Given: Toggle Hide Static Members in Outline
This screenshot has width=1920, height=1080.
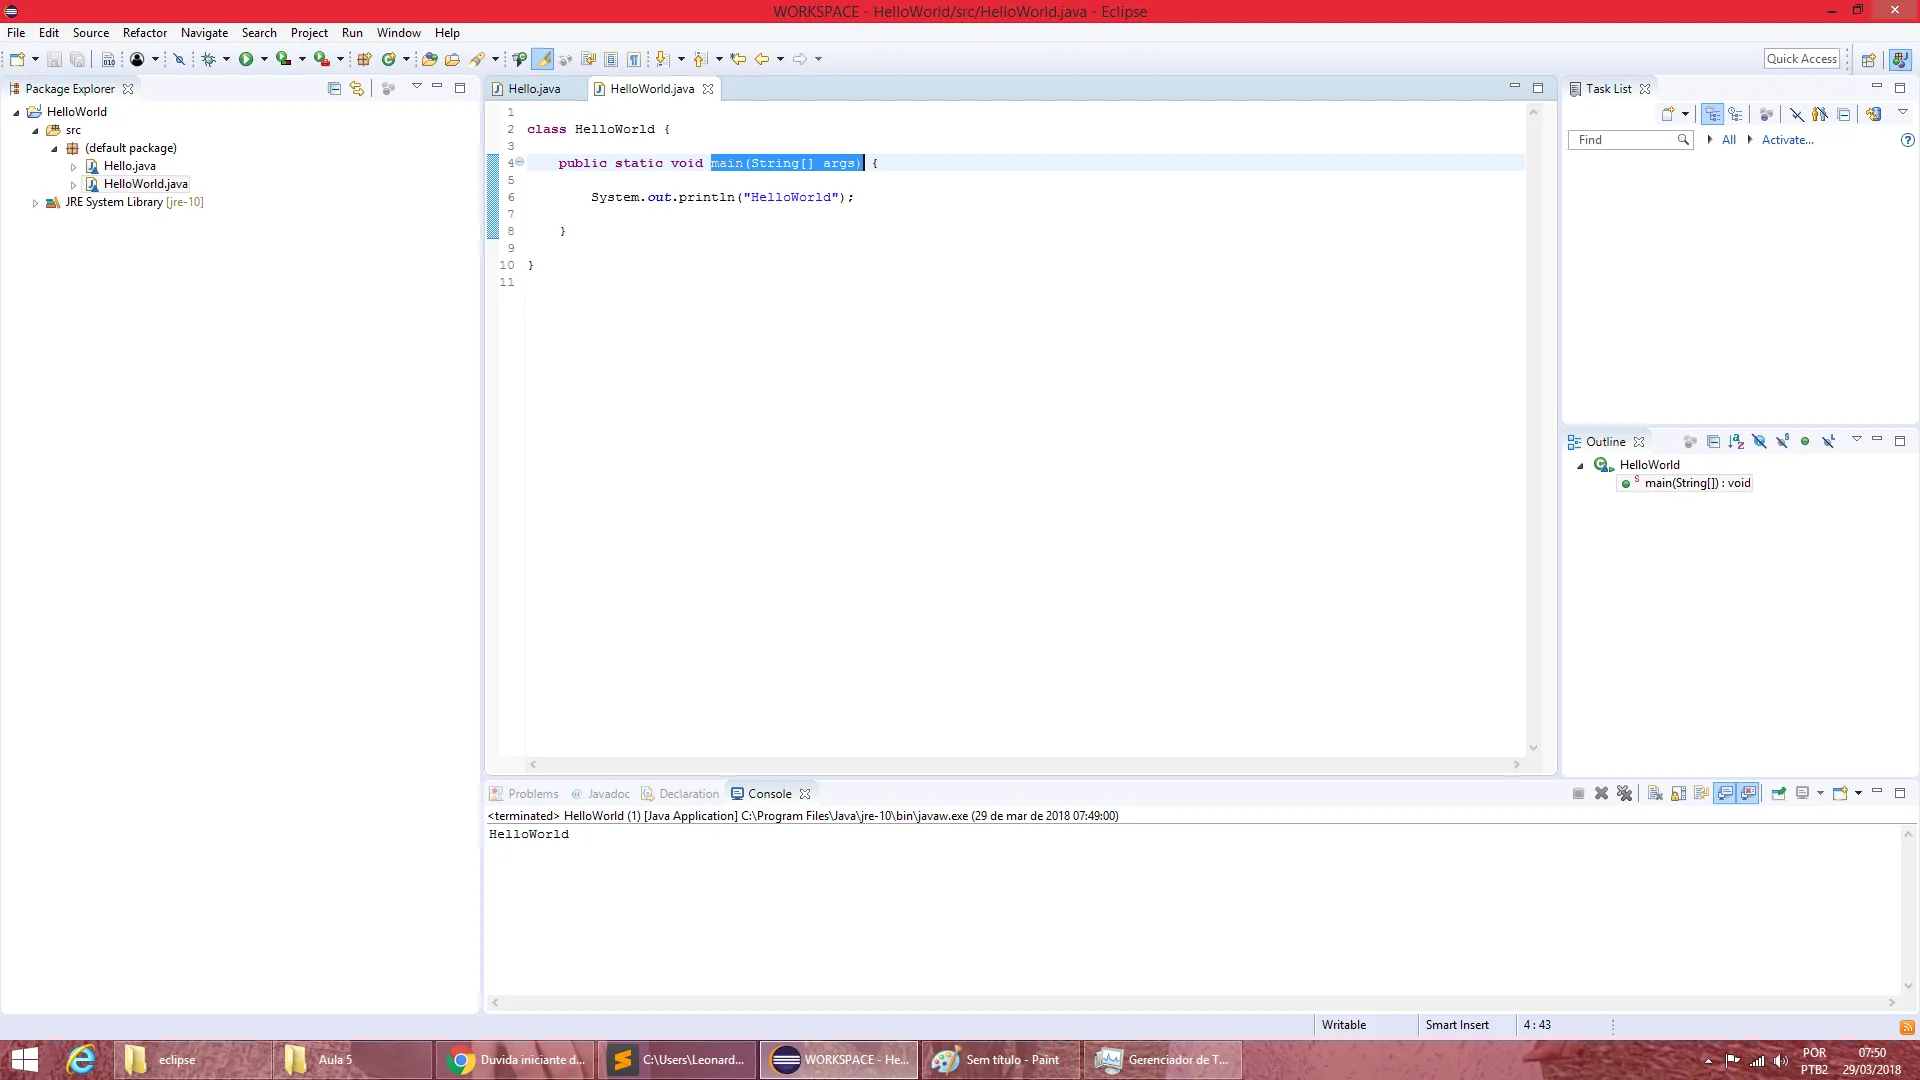Looking at the screenshot, I should [1782, 442].
